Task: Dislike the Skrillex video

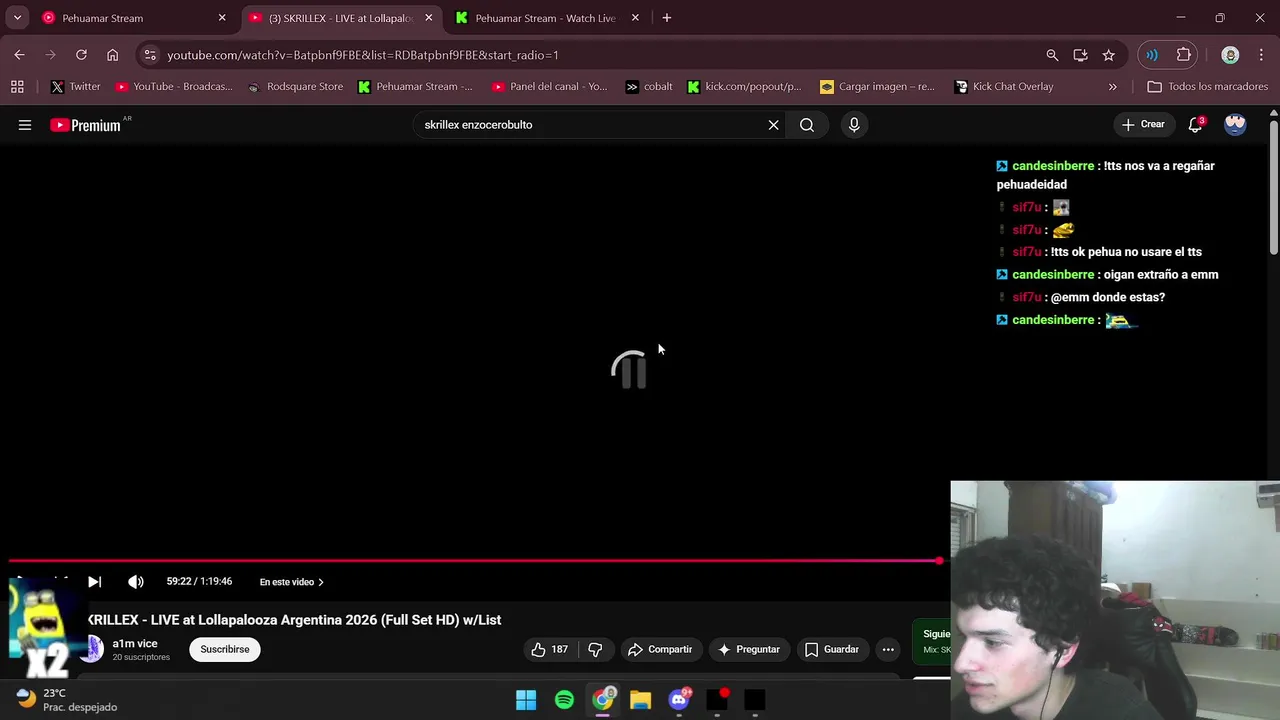Action: pos(595,649)
